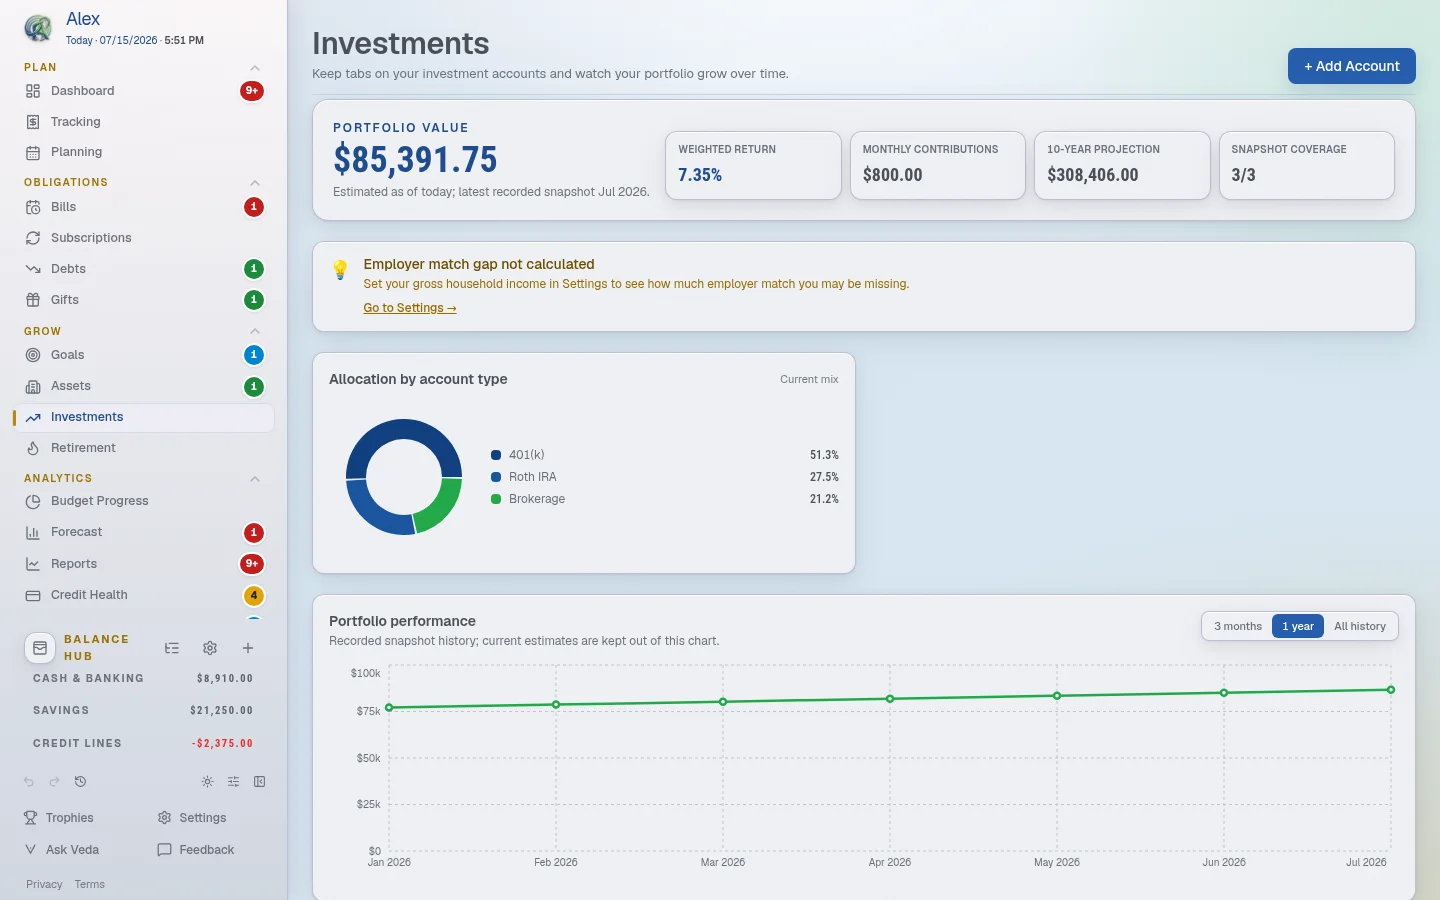Screen dimensions: 1440x900
Task: Collapse the GROW section
Action: pyautogui.click(x=255, y=331)
